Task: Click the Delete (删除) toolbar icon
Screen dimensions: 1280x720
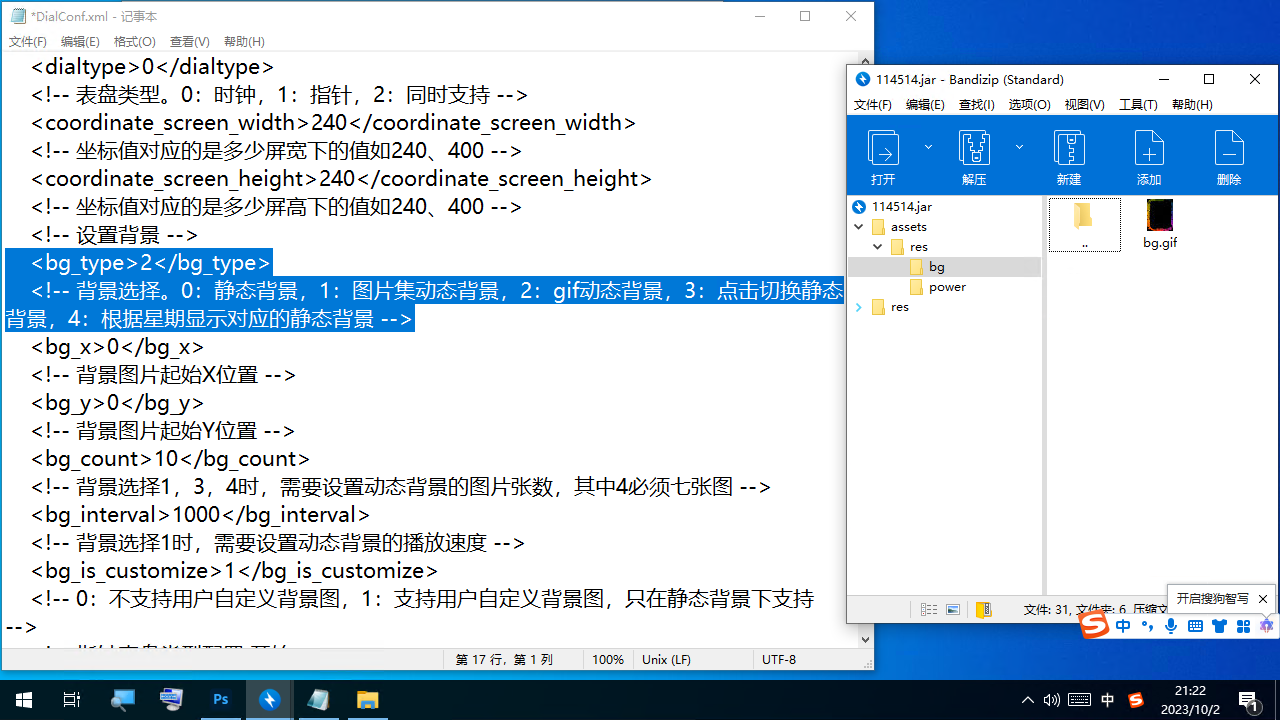Action: click(1229, 157)
